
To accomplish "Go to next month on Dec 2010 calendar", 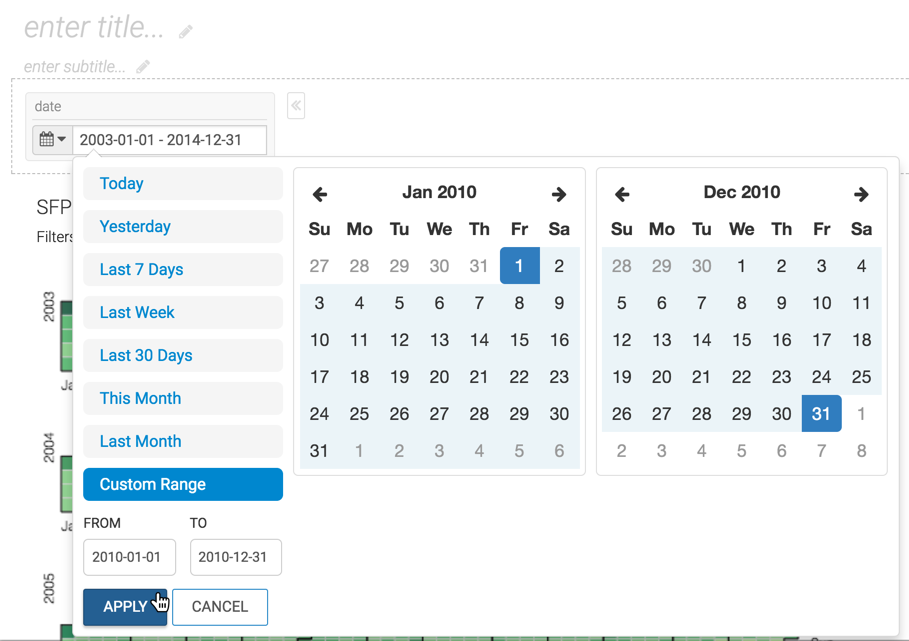I will pos(861,194).
